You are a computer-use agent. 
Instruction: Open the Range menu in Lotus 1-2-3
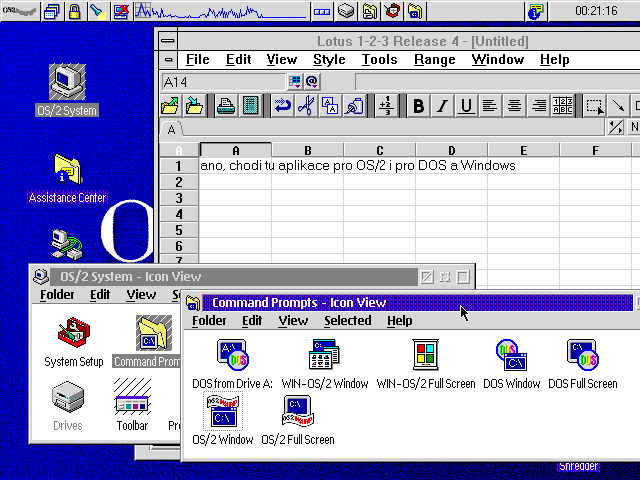coord(435,60)
